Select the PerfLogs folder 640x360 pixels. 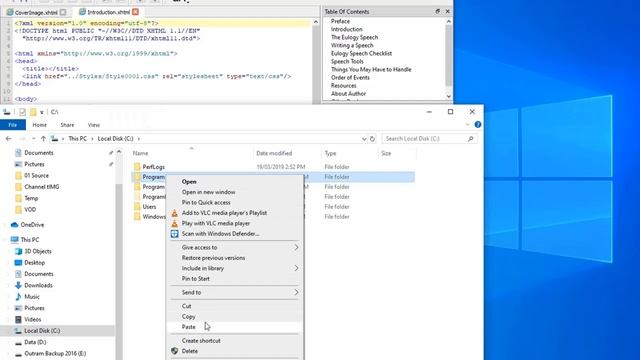click(x=153, y=167)
